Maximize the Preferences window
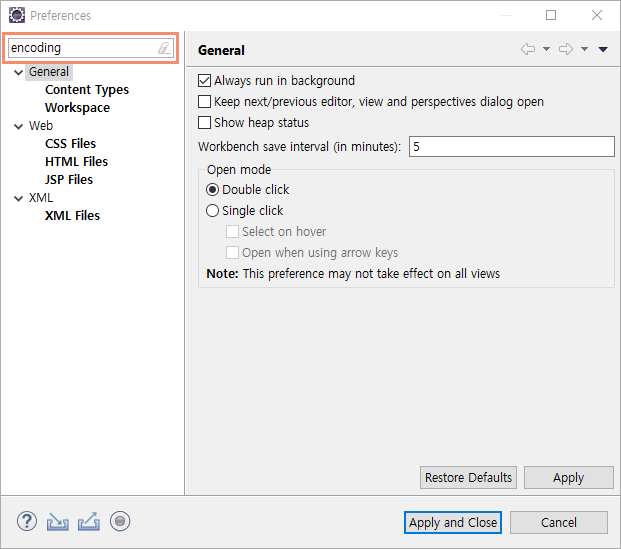The width and height of the screenshot is (621, 549). pos(551,15)
